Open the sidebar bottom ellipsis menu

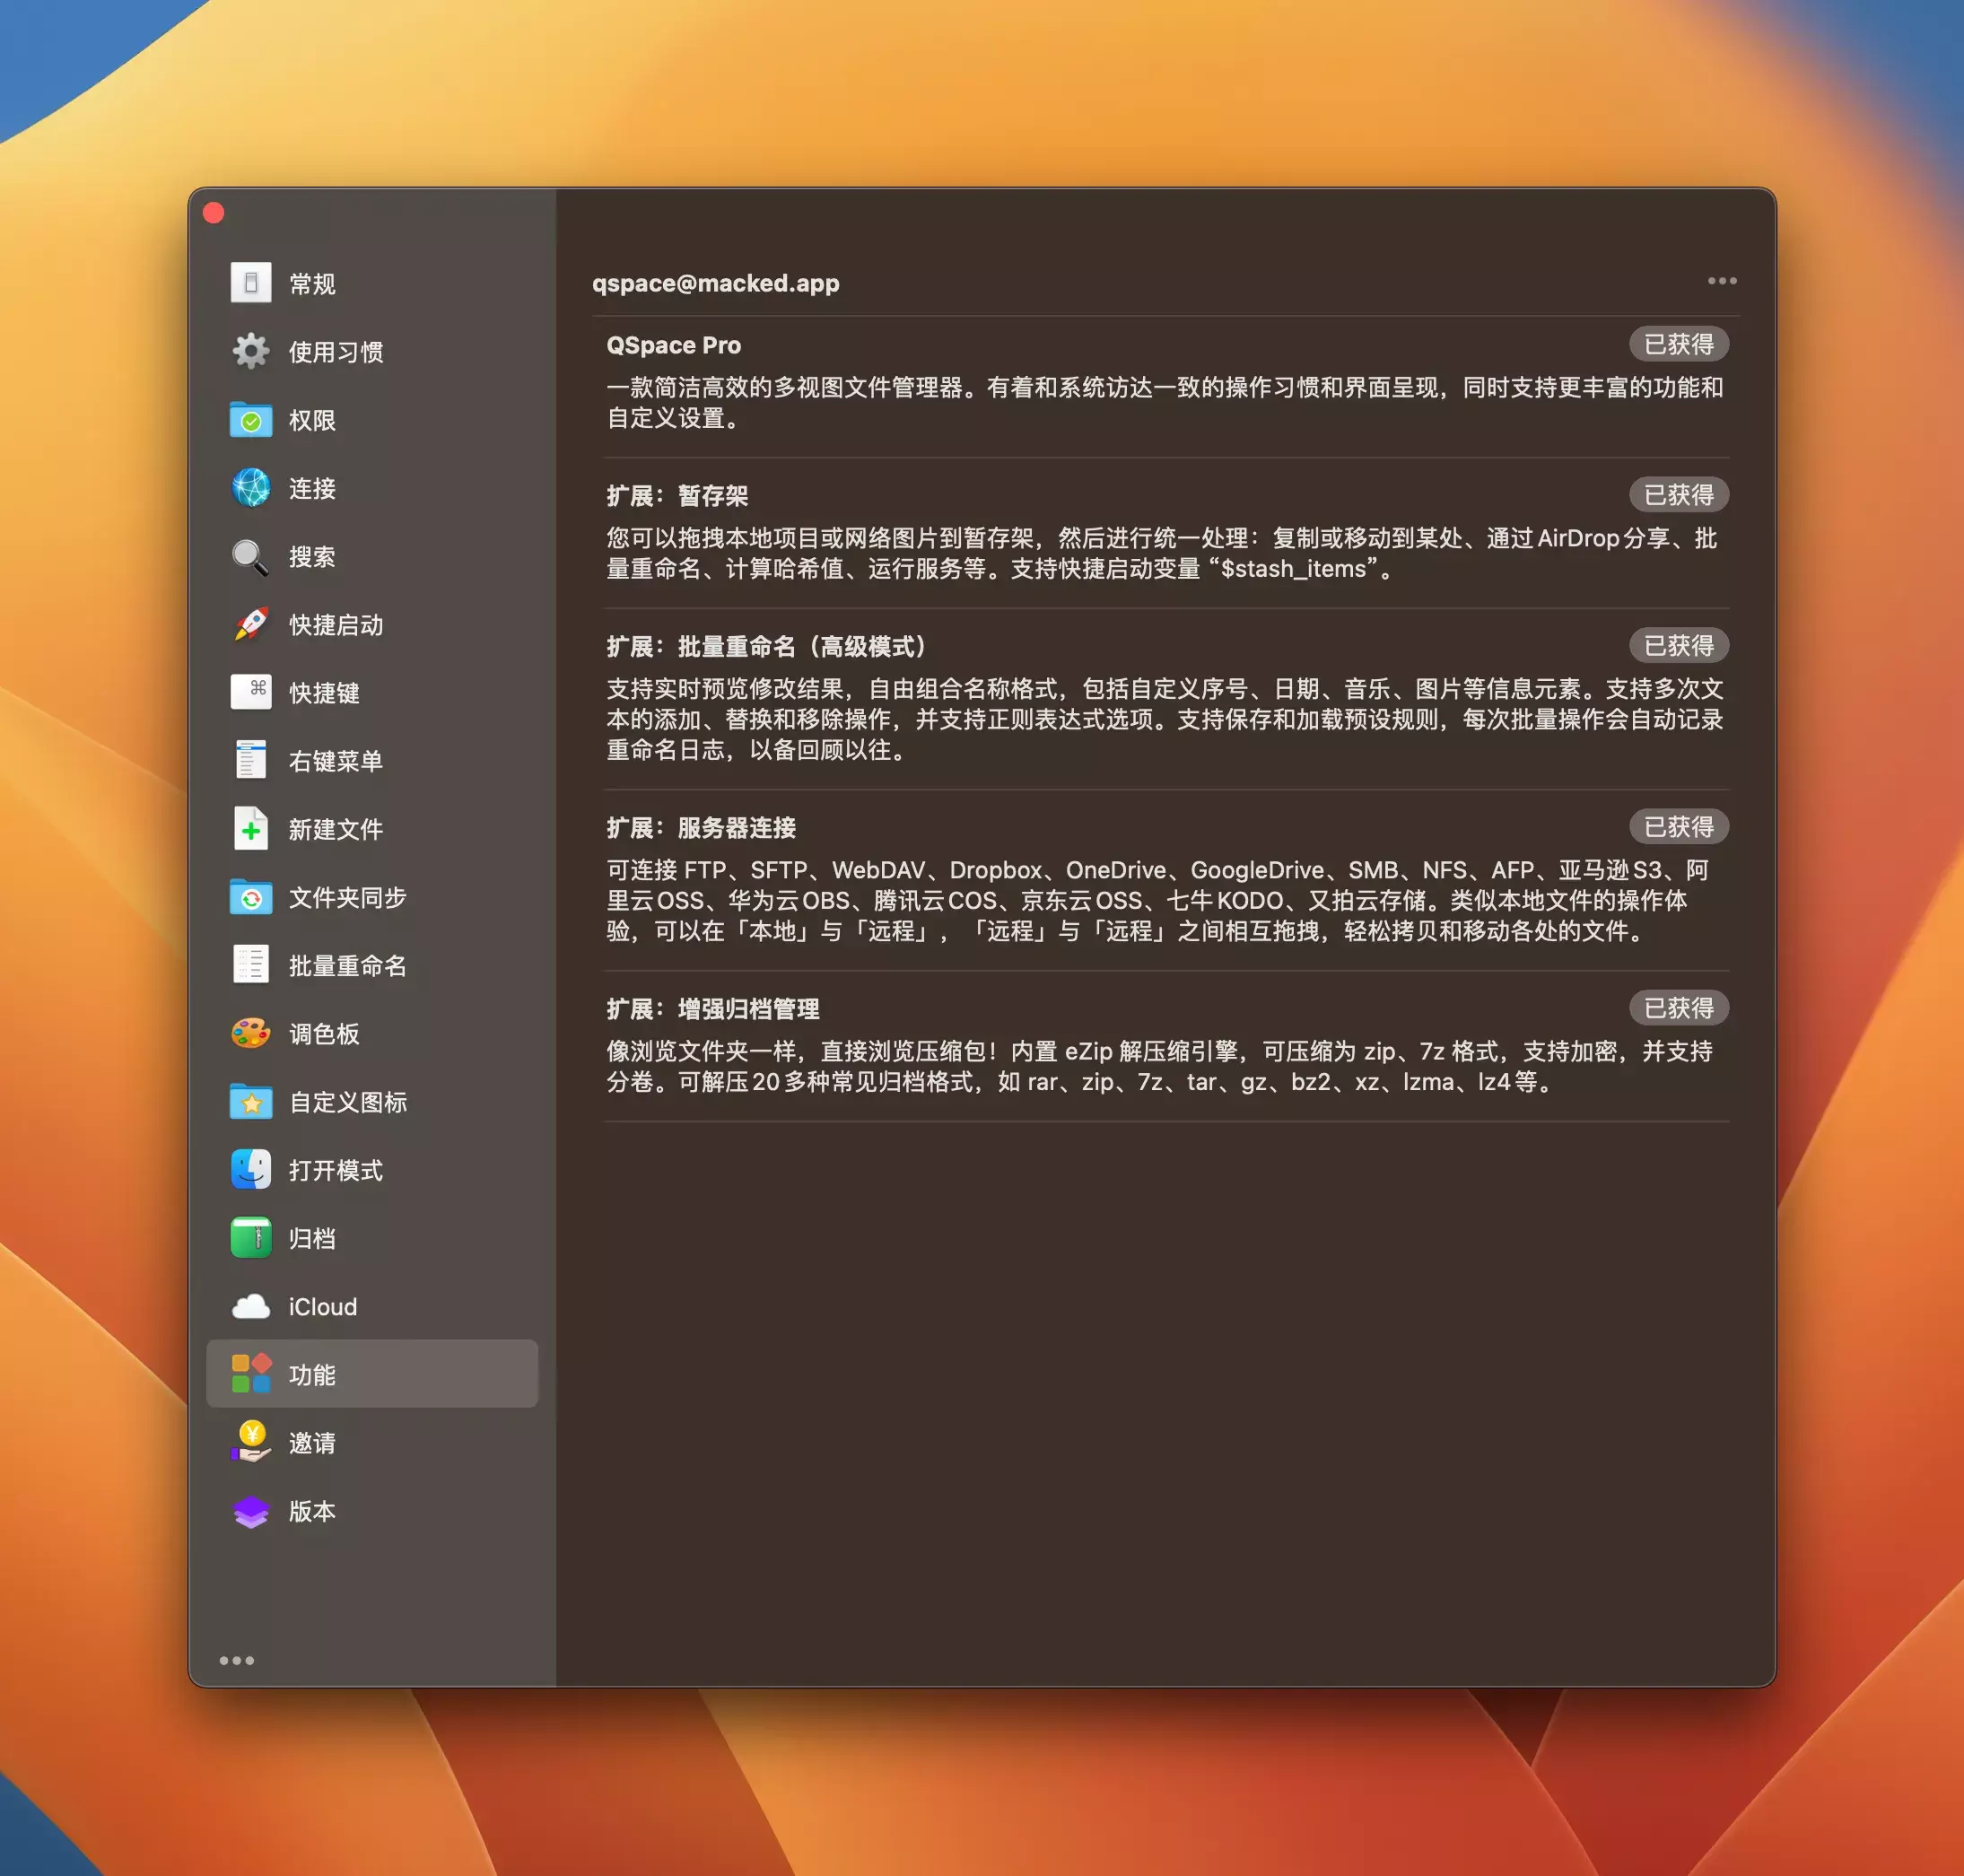click(x=237, y=1660)
